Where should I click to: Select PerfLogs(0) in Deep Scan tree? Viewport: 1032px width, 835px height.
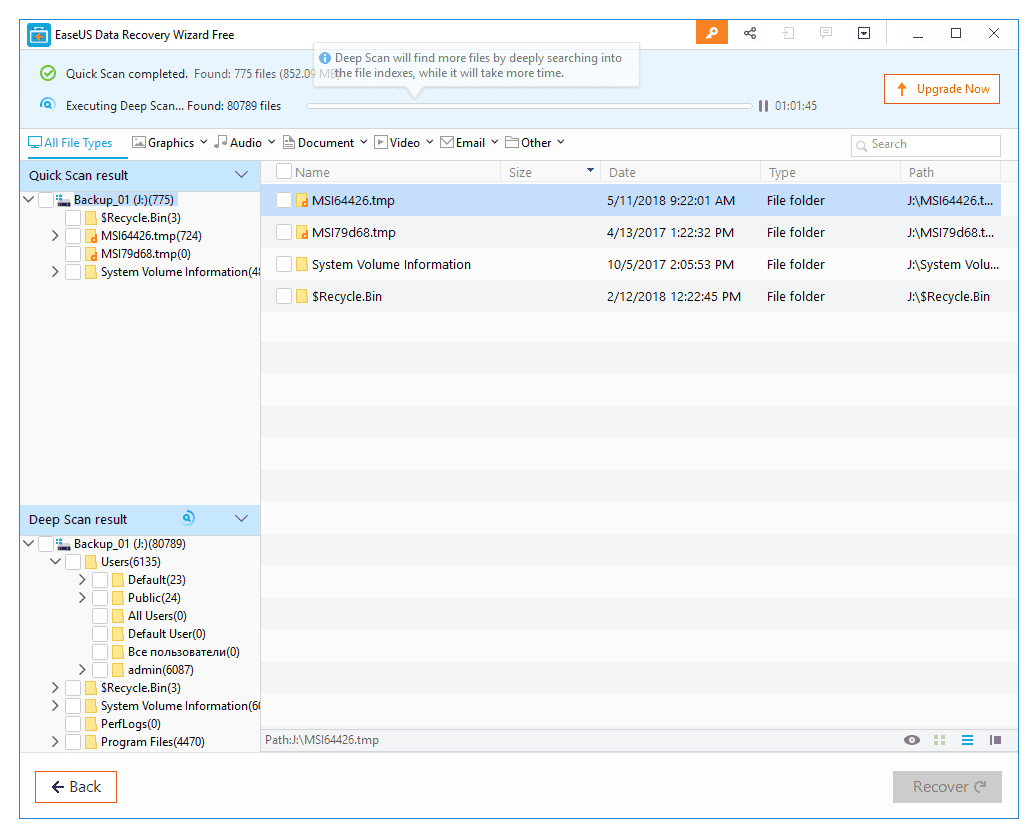130,724
